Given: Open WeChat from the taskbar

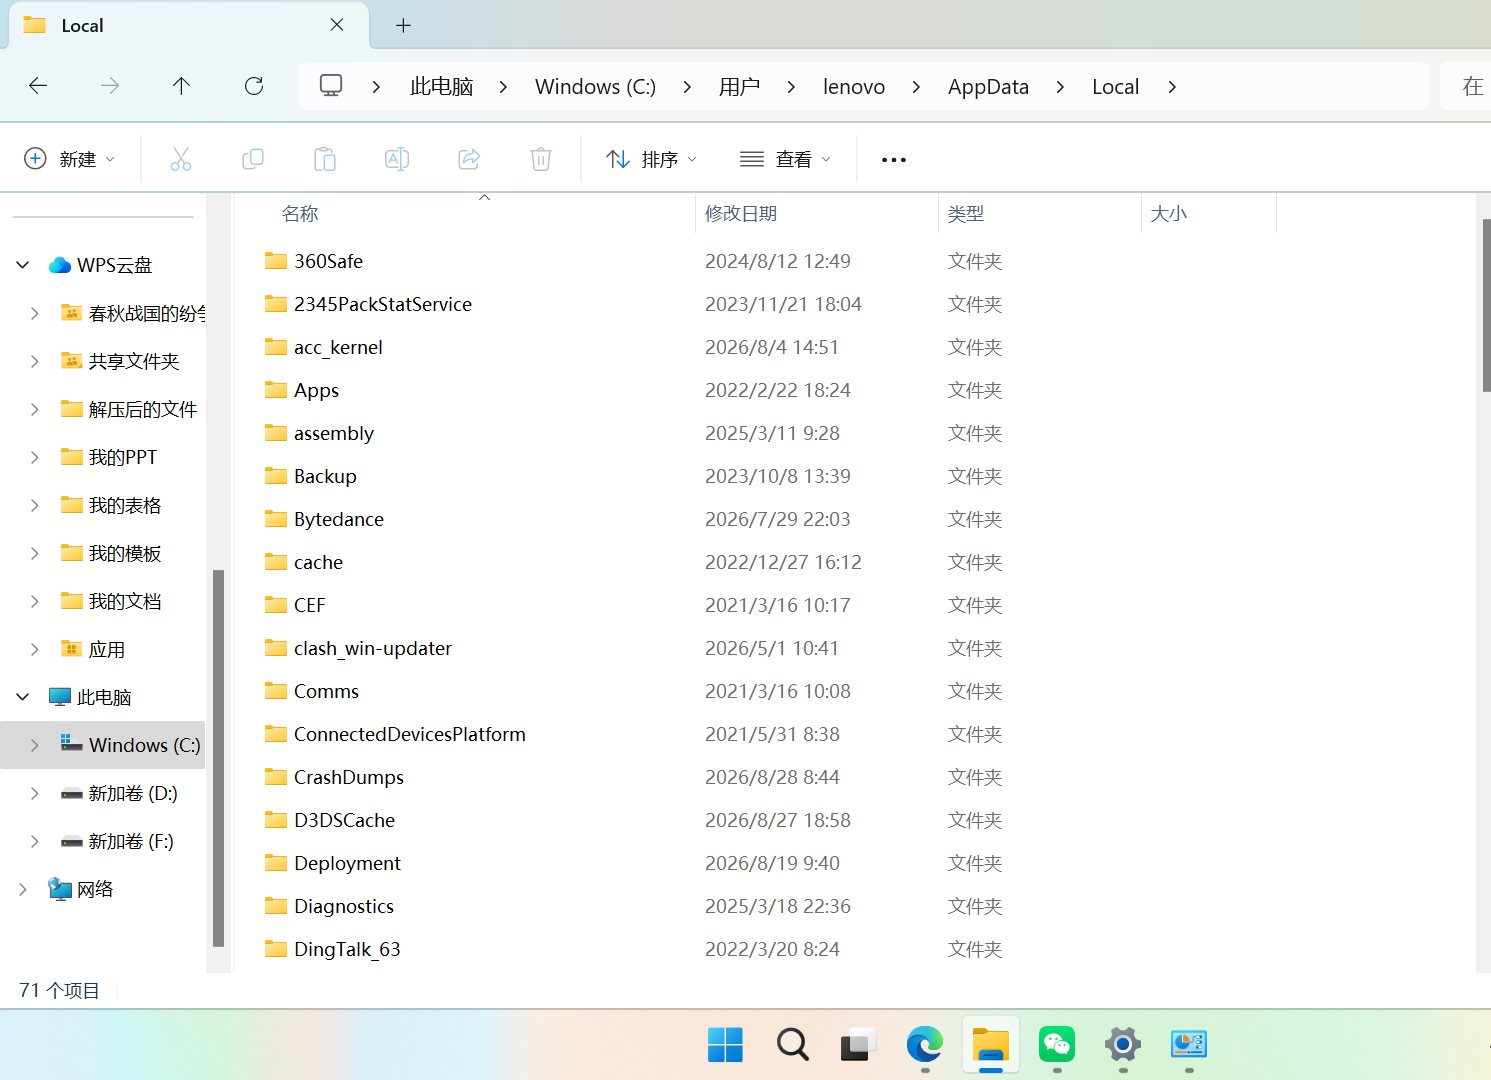Looking at the screenshot, I should click(1057, 1045).
